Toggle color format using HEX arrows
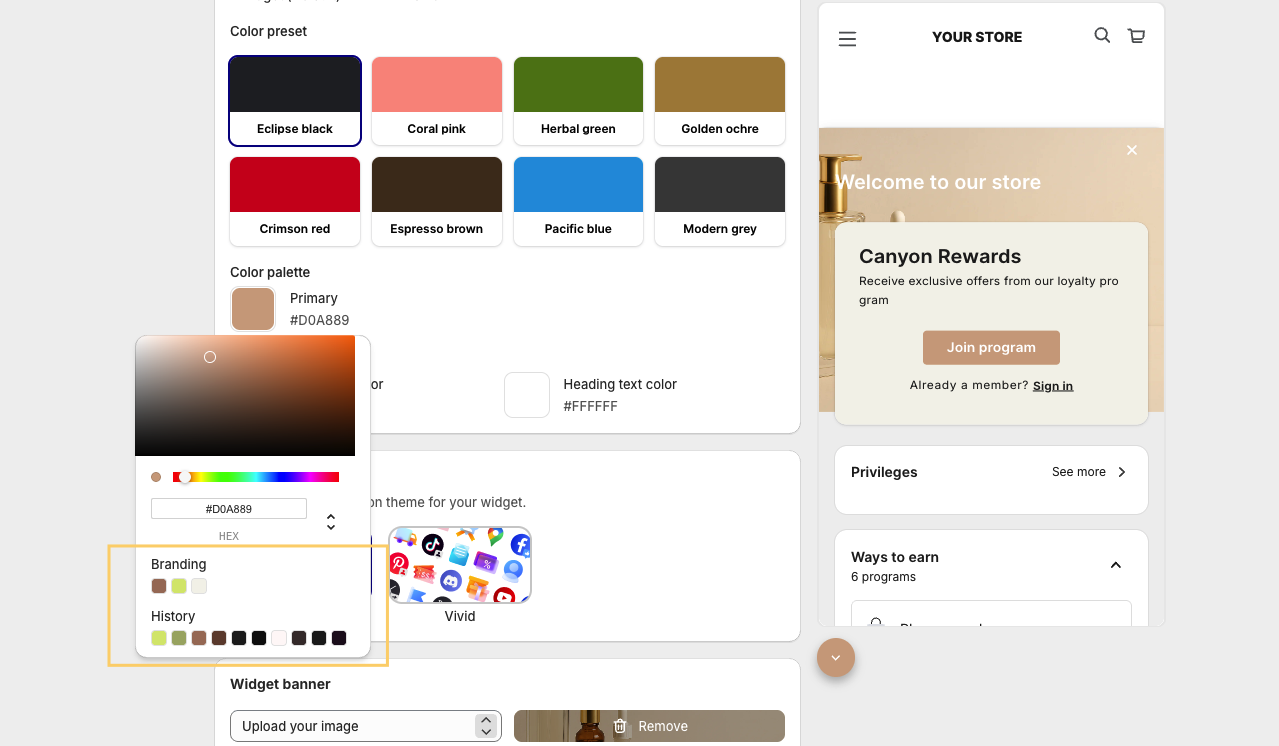 tap(331, 522)
